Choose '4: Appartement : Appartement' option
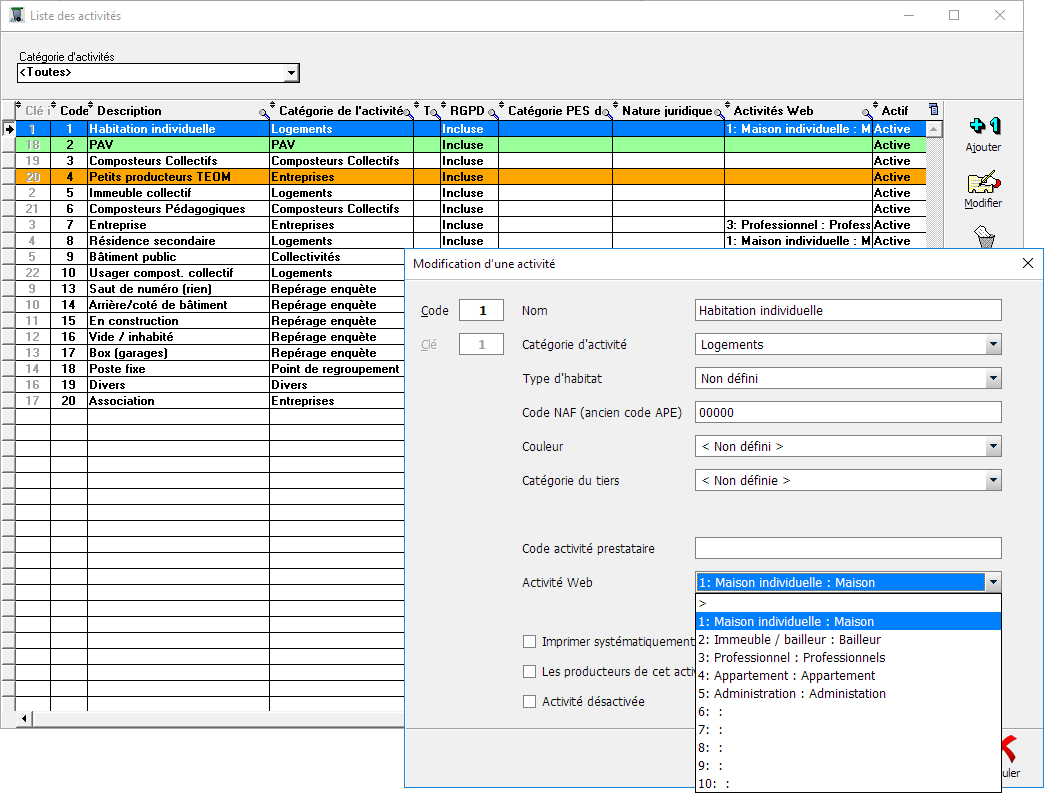The width and height of the screenshot is (1044, 794). [x=787, y=676]
